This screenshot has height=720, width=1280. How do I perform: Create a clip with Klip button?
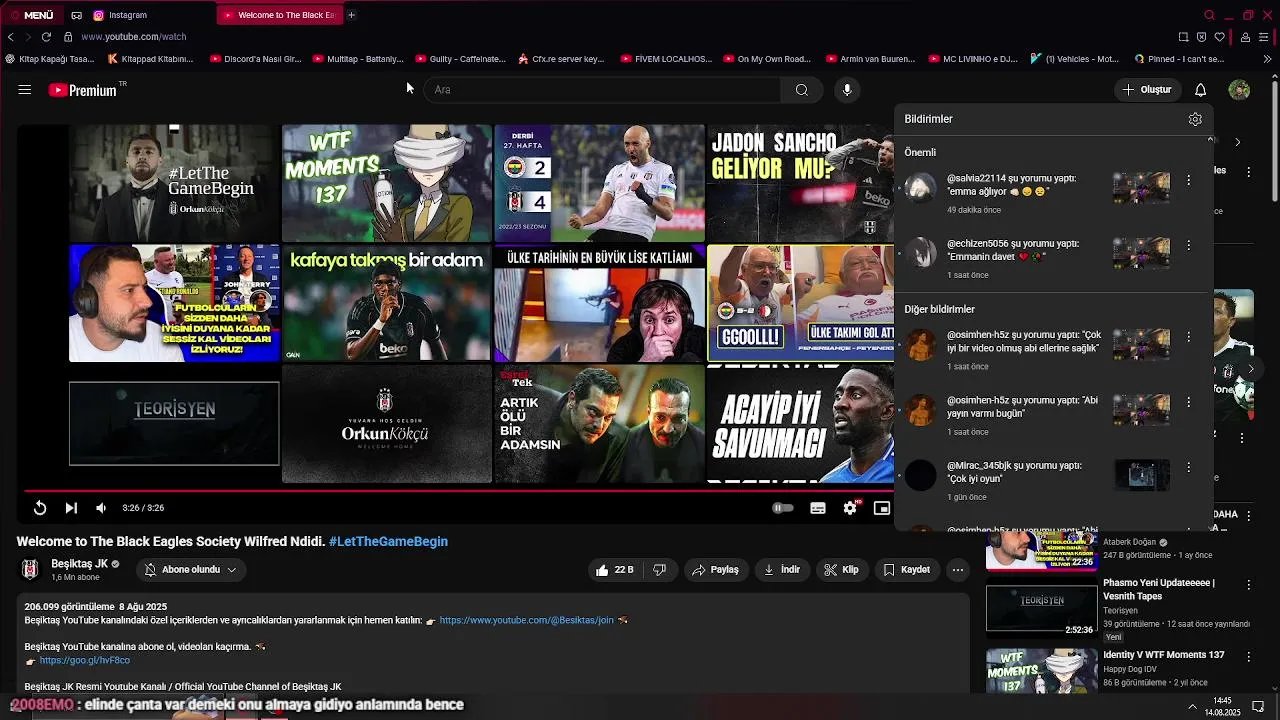(841, 570)
